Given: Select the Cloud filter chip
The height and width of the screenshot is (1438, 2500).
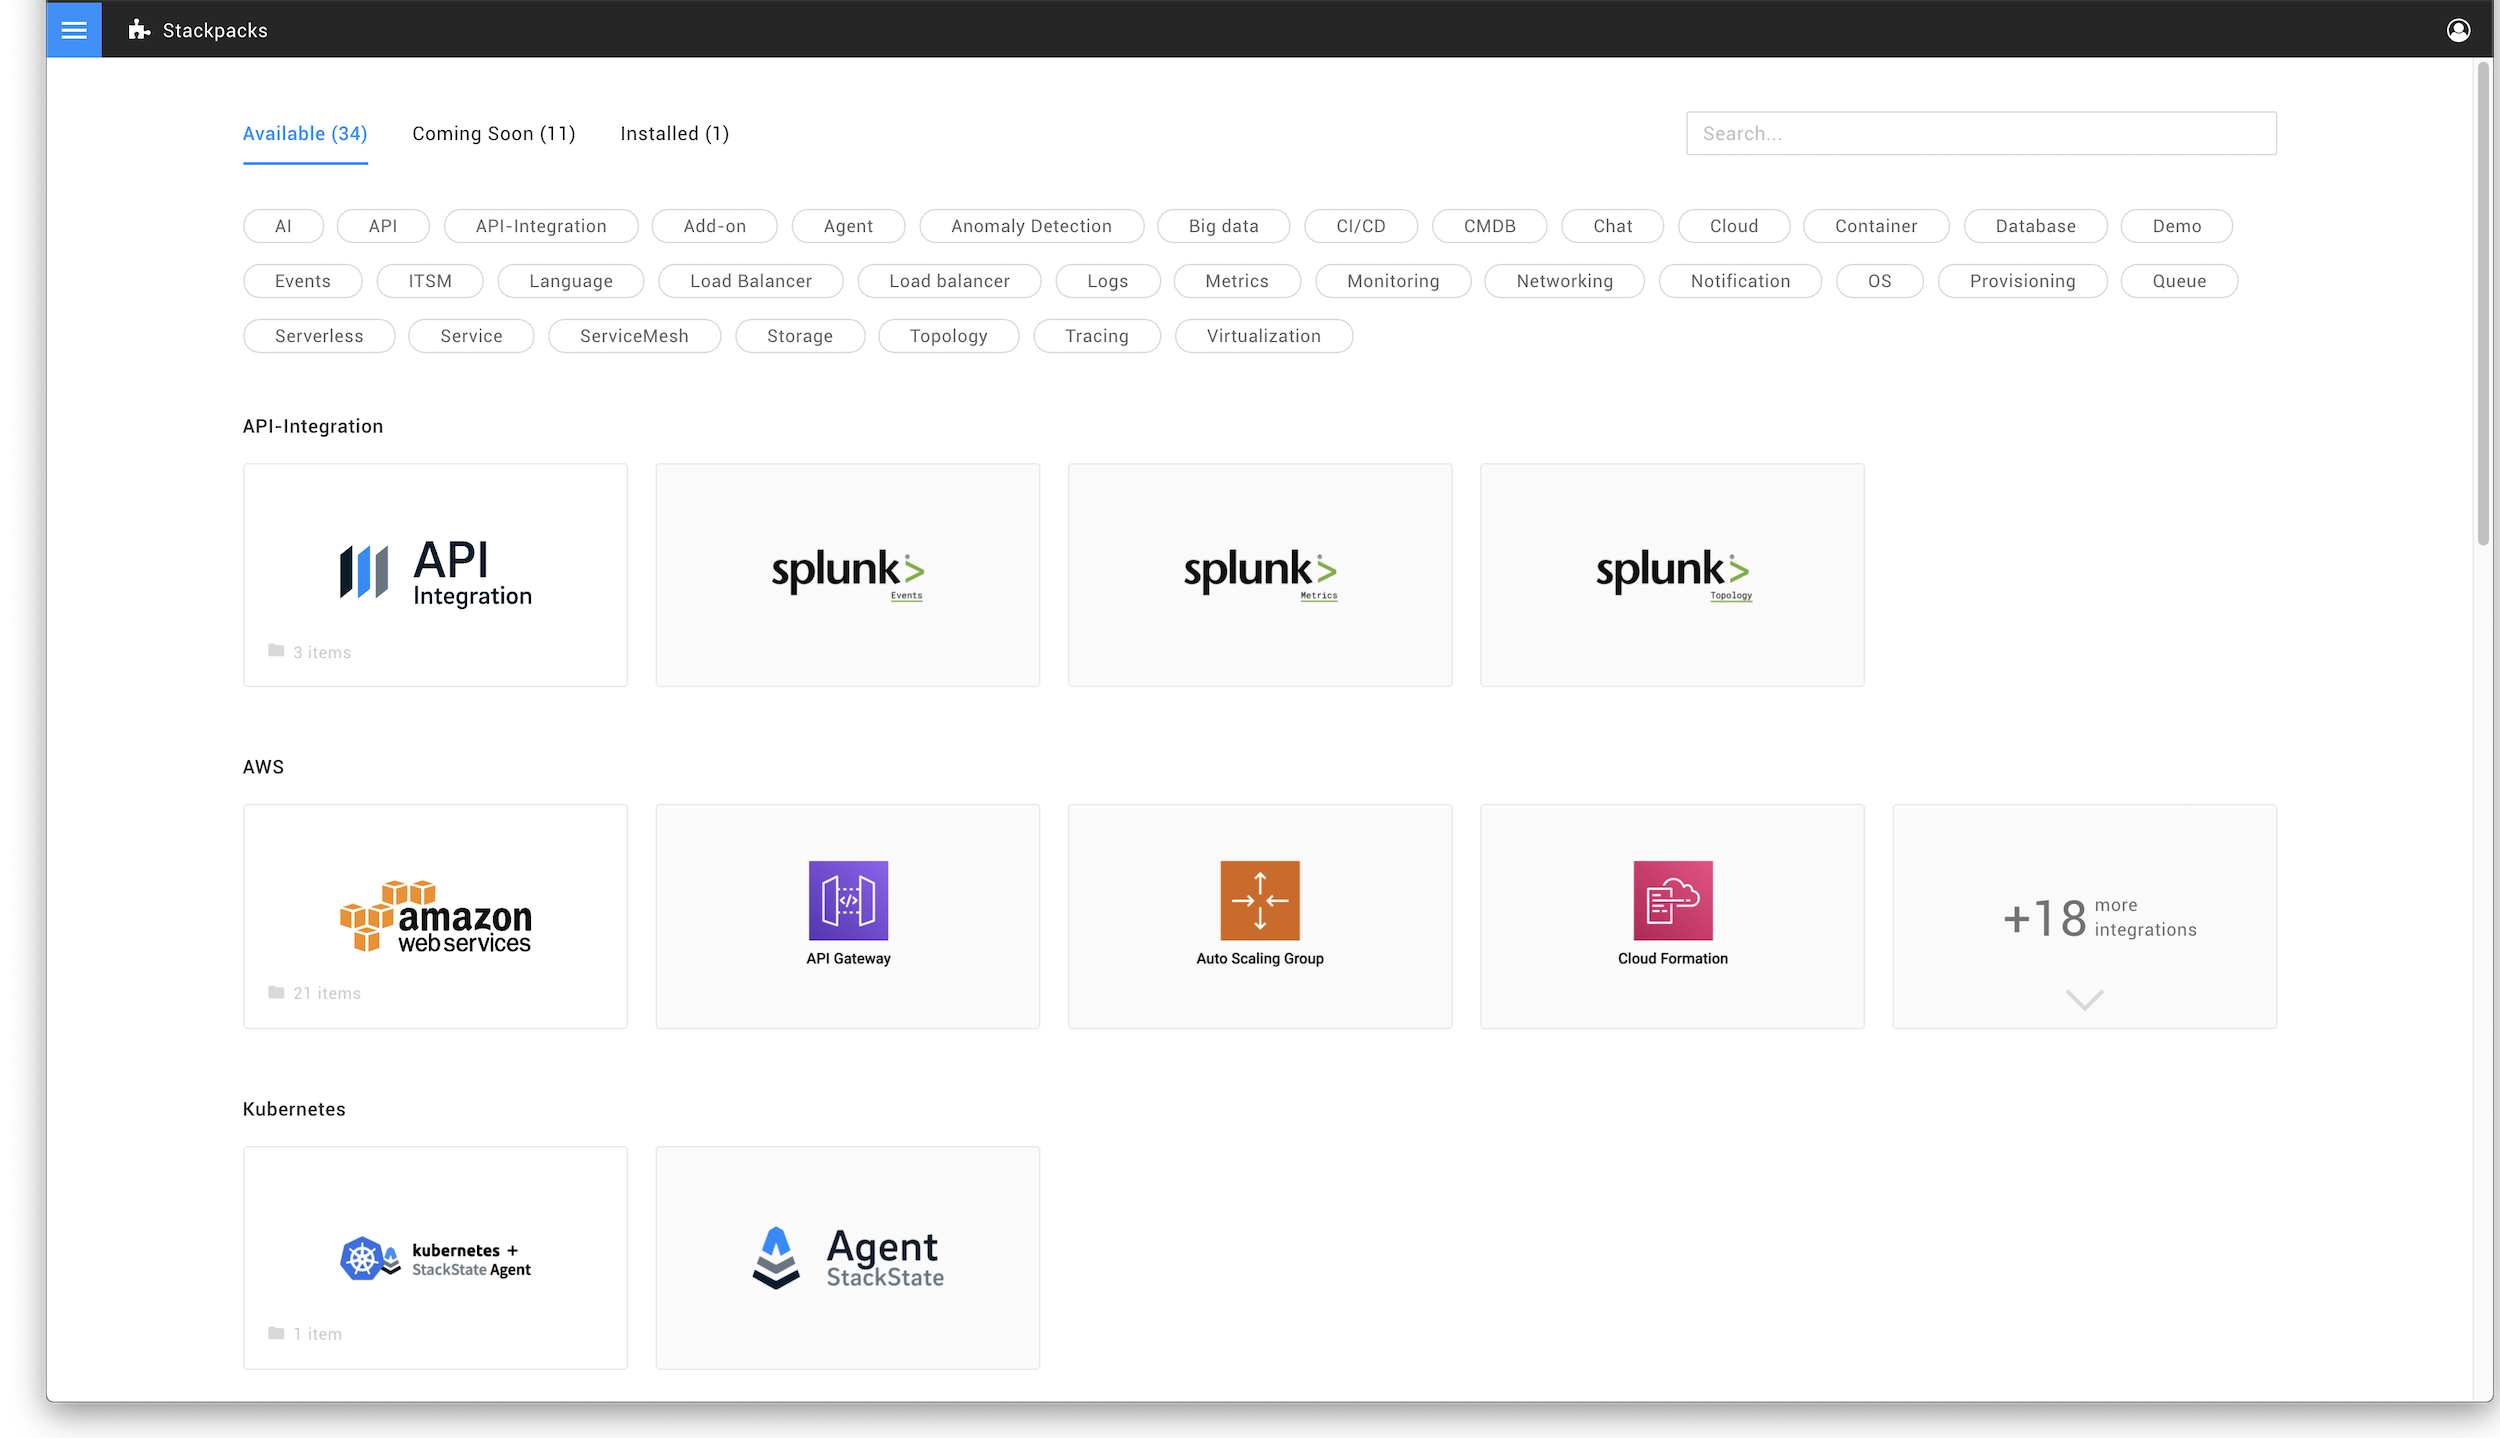Looking at the screenshot, I should click(x=1734, y=226).
